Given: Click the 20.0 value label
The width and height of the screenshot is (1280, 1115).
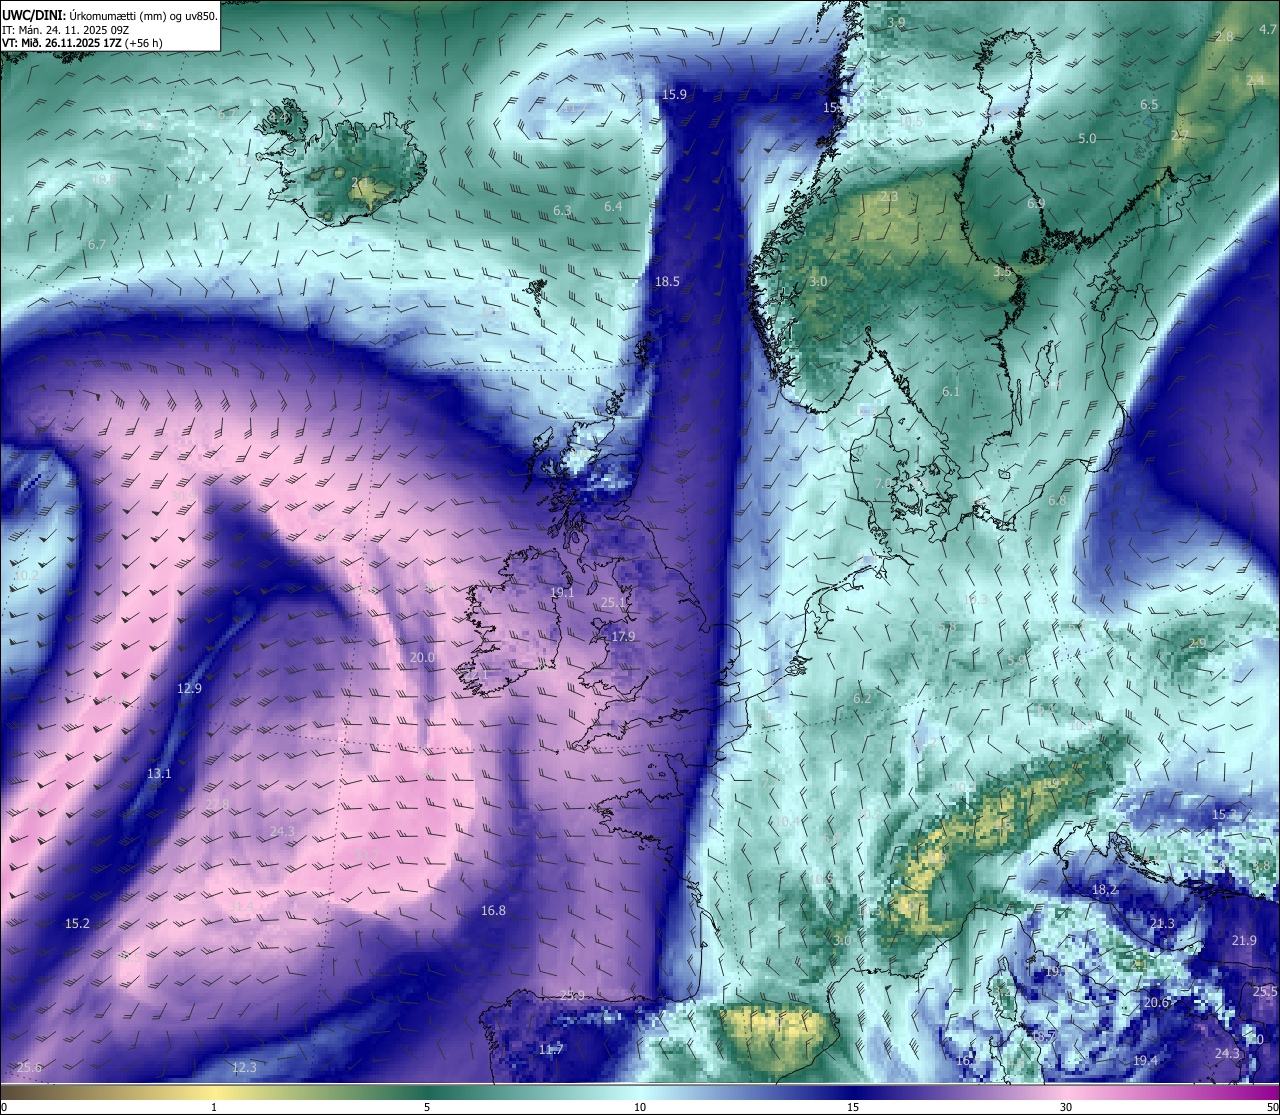Looking at the screenshot, I should pos(422,658).
